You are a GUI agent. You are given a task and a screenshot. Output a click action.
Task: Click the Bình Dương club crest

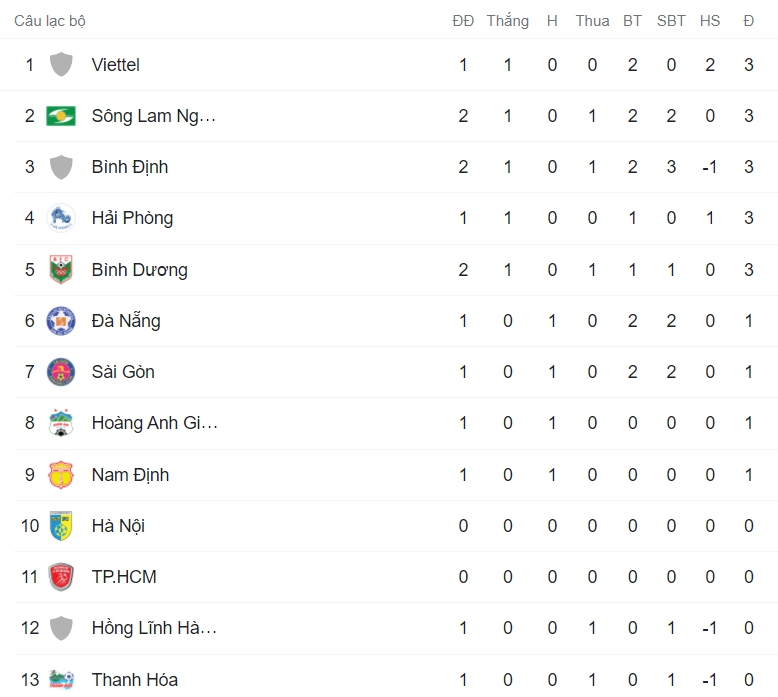tap(61, 270)
